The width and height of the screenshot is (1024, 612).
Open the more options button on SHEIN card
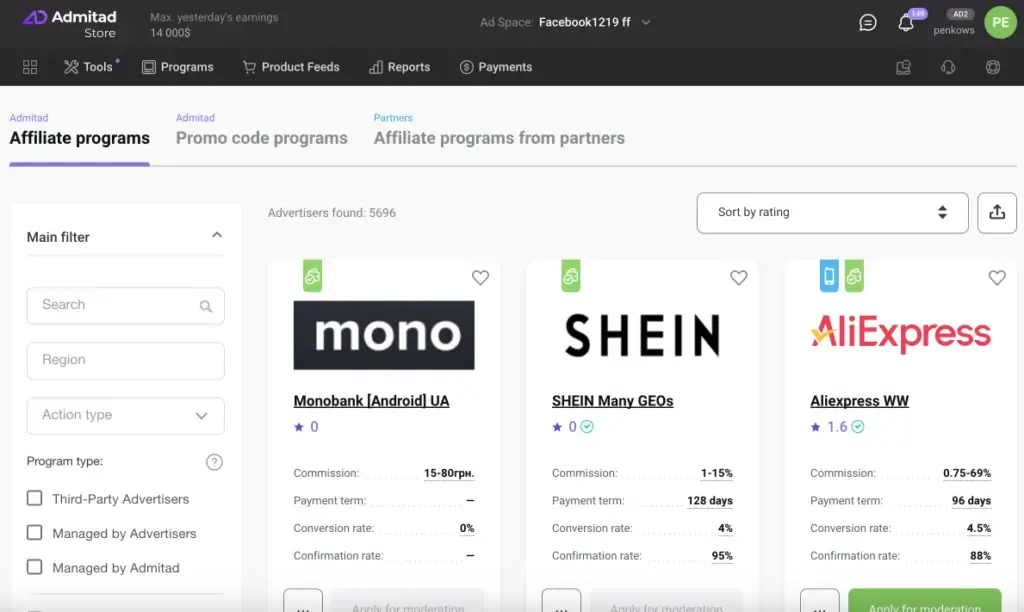561,601
